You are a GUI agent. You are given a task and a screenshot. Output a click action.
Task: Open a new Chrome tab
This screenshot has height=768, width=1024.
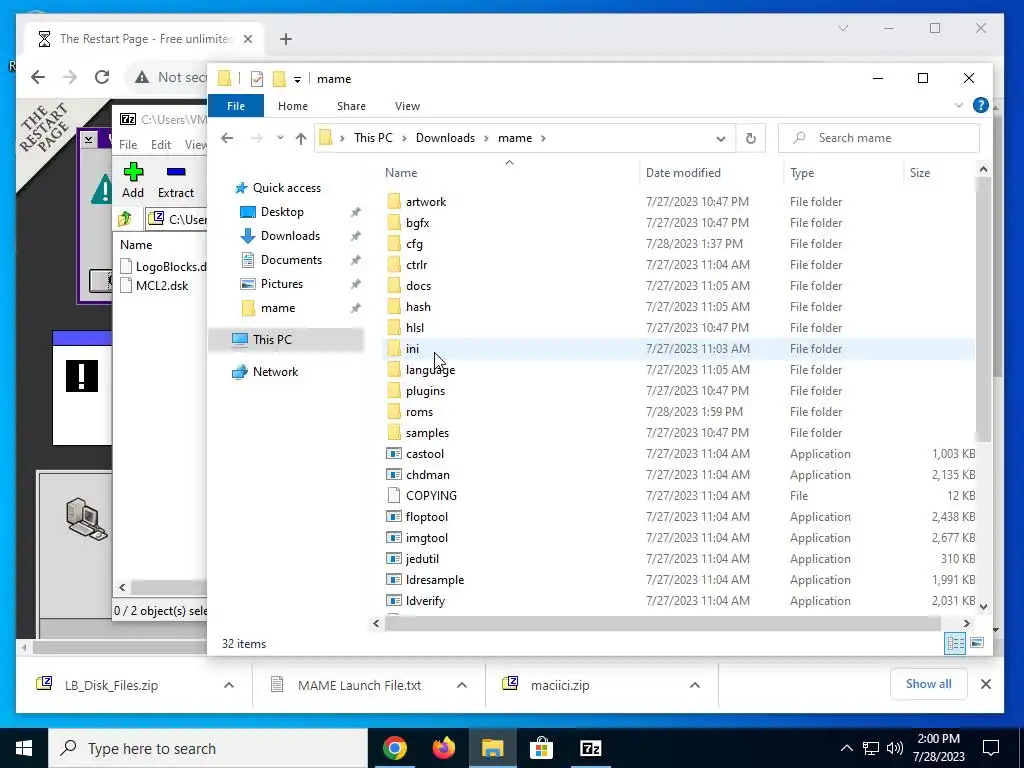click(x=285, y=39)
